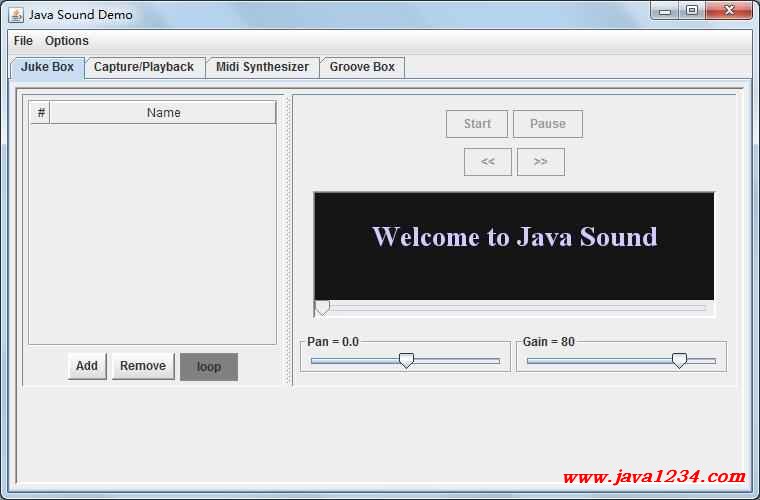Click the Name column header
Screen dimensions: 760x500
(x=163, y=113)
